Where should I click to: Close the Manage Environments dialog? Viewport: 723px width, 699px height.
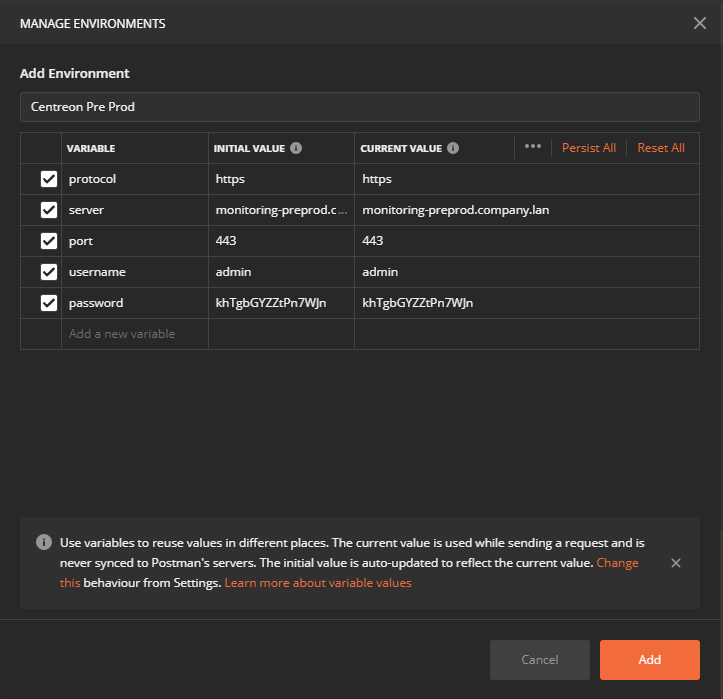point(699,23)
